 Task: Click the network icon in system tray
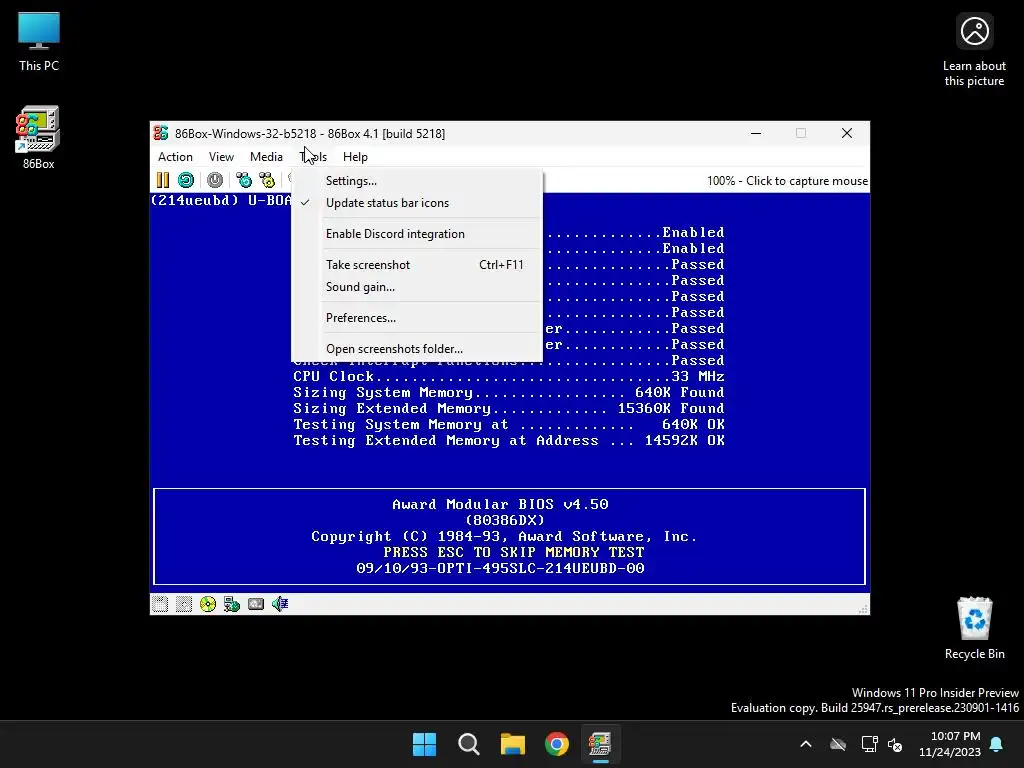point(869,744)
